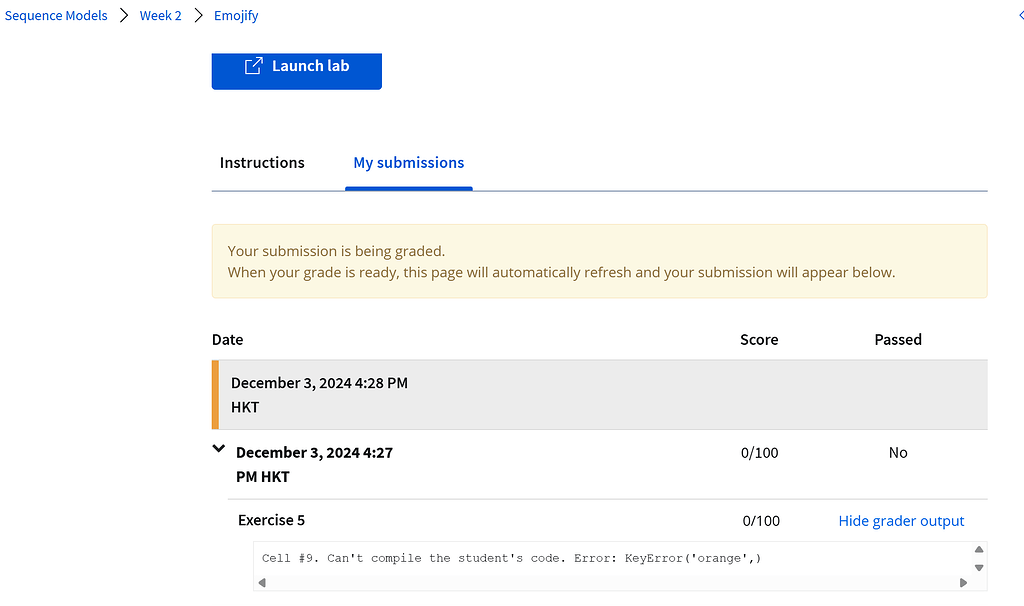Click the grader output left scroll arrow
The image size is (1024, 606).
point(262,582)
